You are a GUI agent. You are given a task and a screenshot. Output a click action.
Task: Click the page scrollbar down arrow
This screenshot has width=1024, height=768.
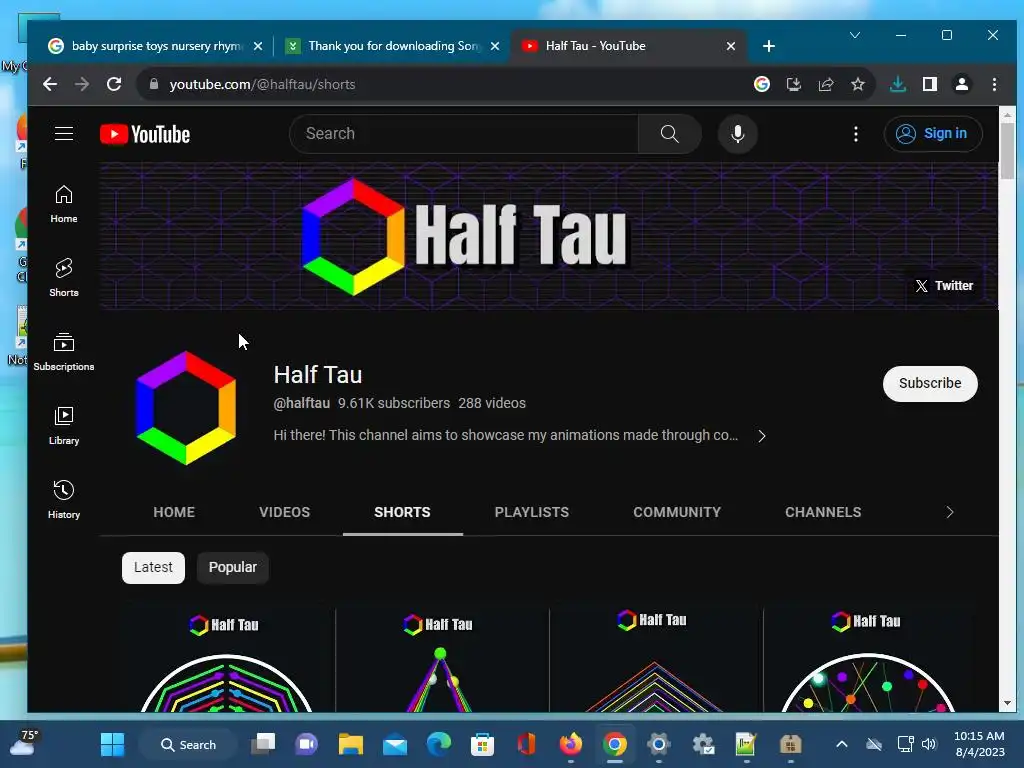[x=1007, y=704]
